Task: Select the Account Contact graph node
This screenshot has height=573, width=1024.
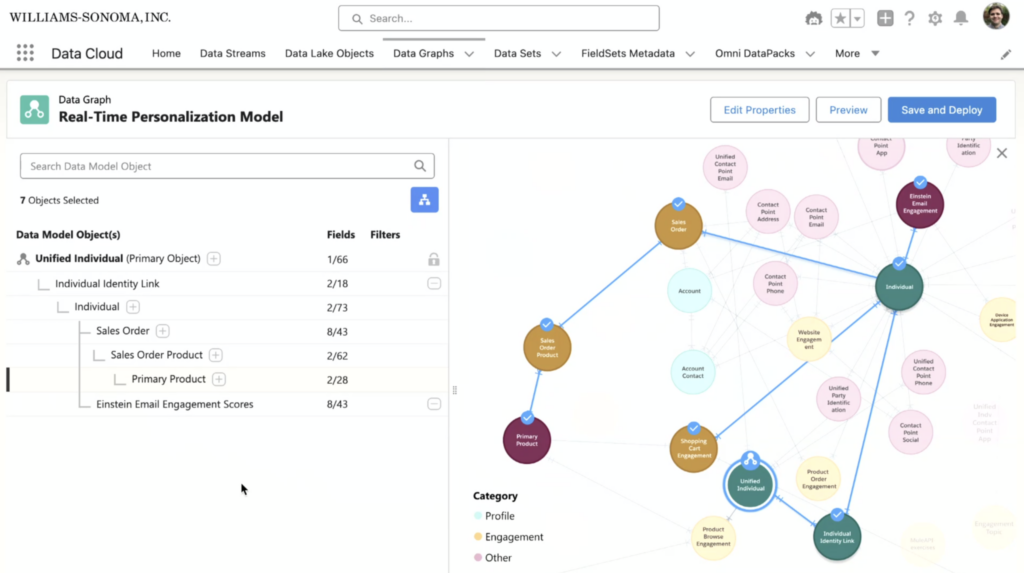Action: [x=693, y=372]
